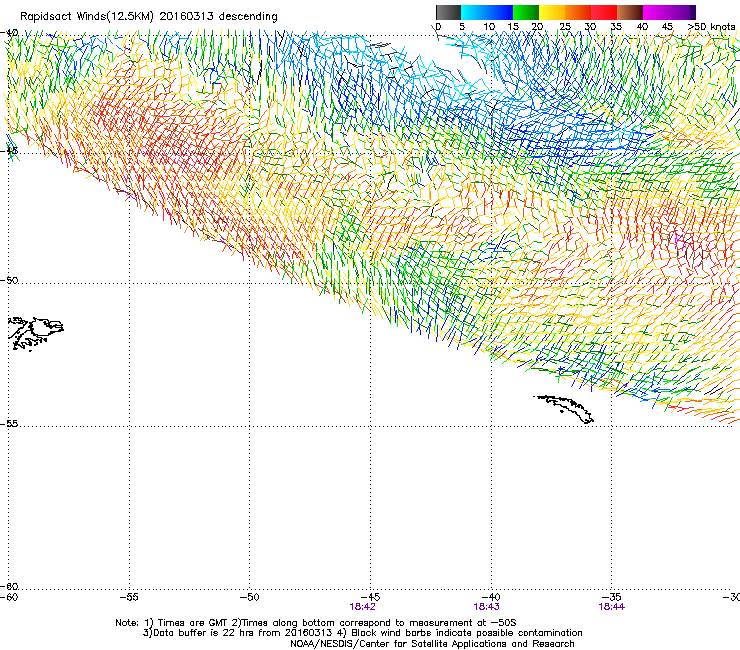740x650 pixels.
Task: Click the pass time label 18:42
Action: (x=362, y=607)
